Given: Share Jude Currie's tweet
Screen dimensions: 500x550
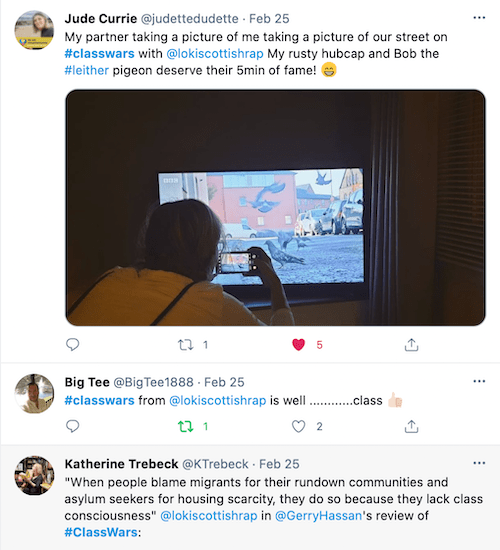Looking at the screenshot, I should [411, 345].
